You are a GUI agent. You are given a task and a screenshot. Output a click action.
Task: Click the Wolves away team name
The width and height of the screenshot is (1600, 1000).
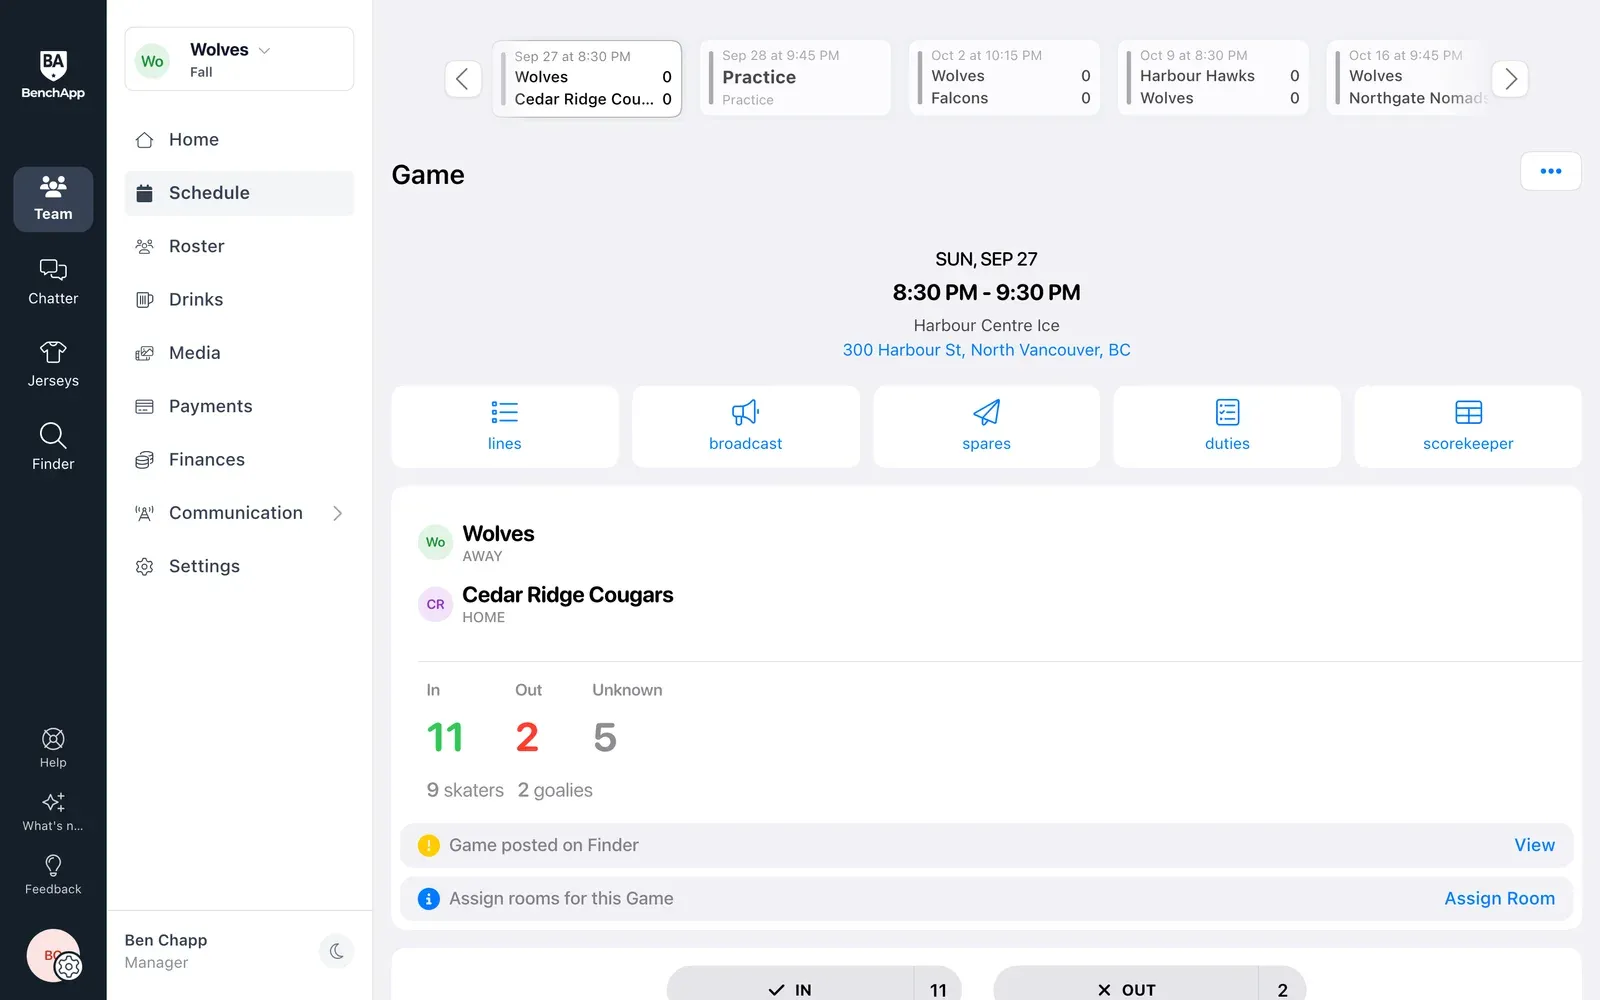click(498, 534)
